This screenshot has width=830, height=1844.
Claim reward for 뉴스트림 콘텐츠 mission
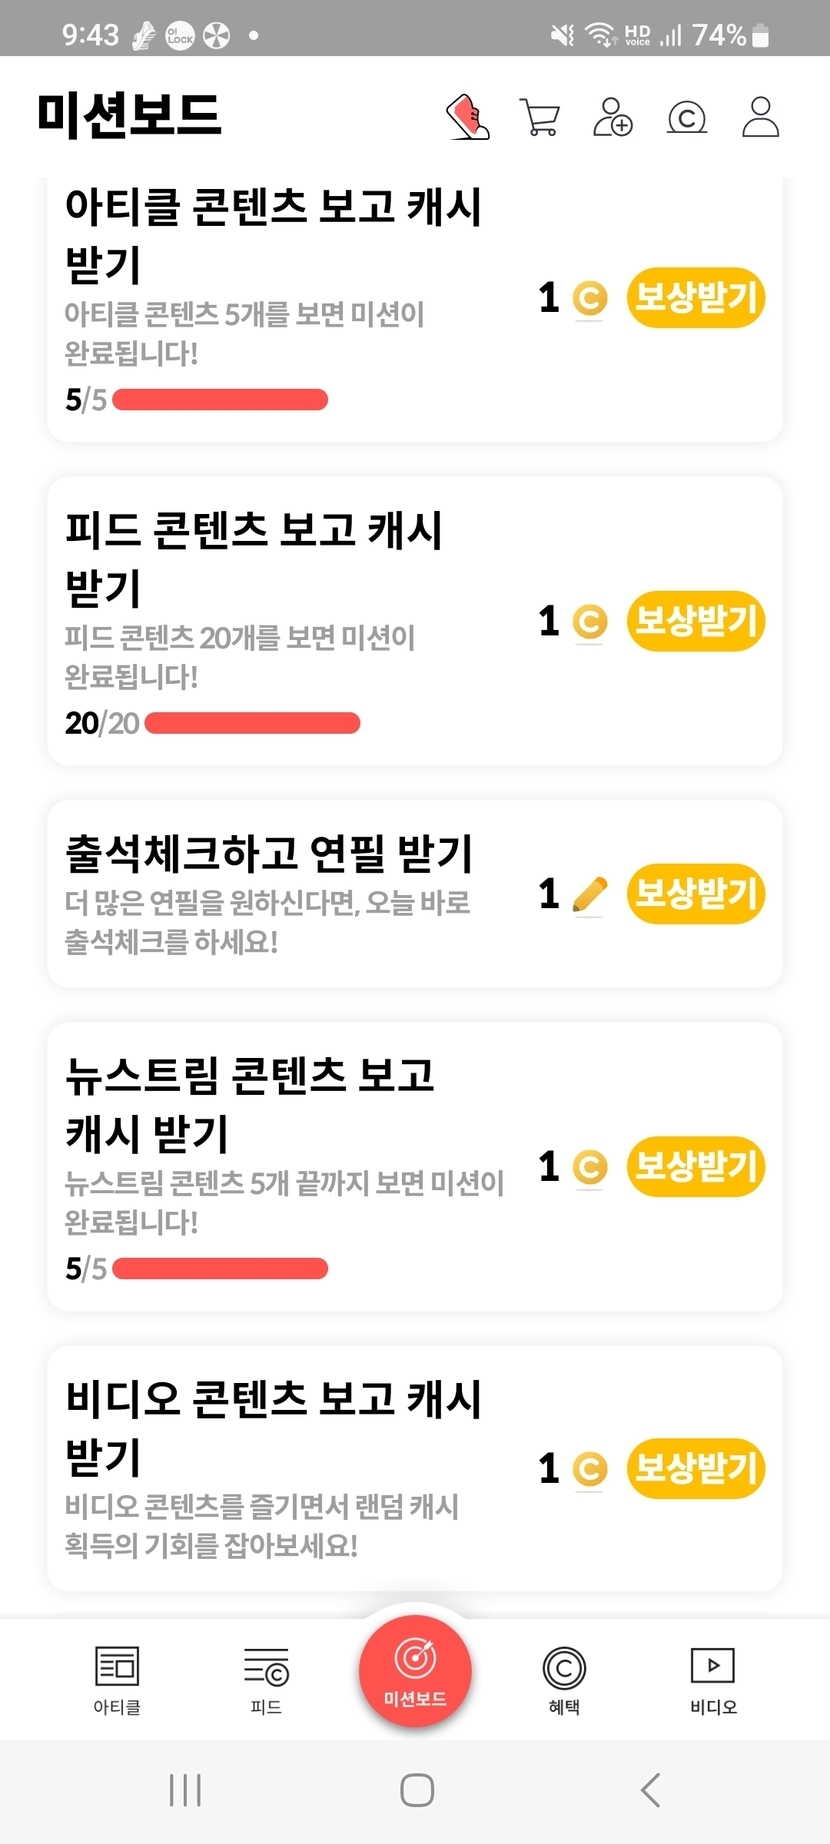point(695,1166)
